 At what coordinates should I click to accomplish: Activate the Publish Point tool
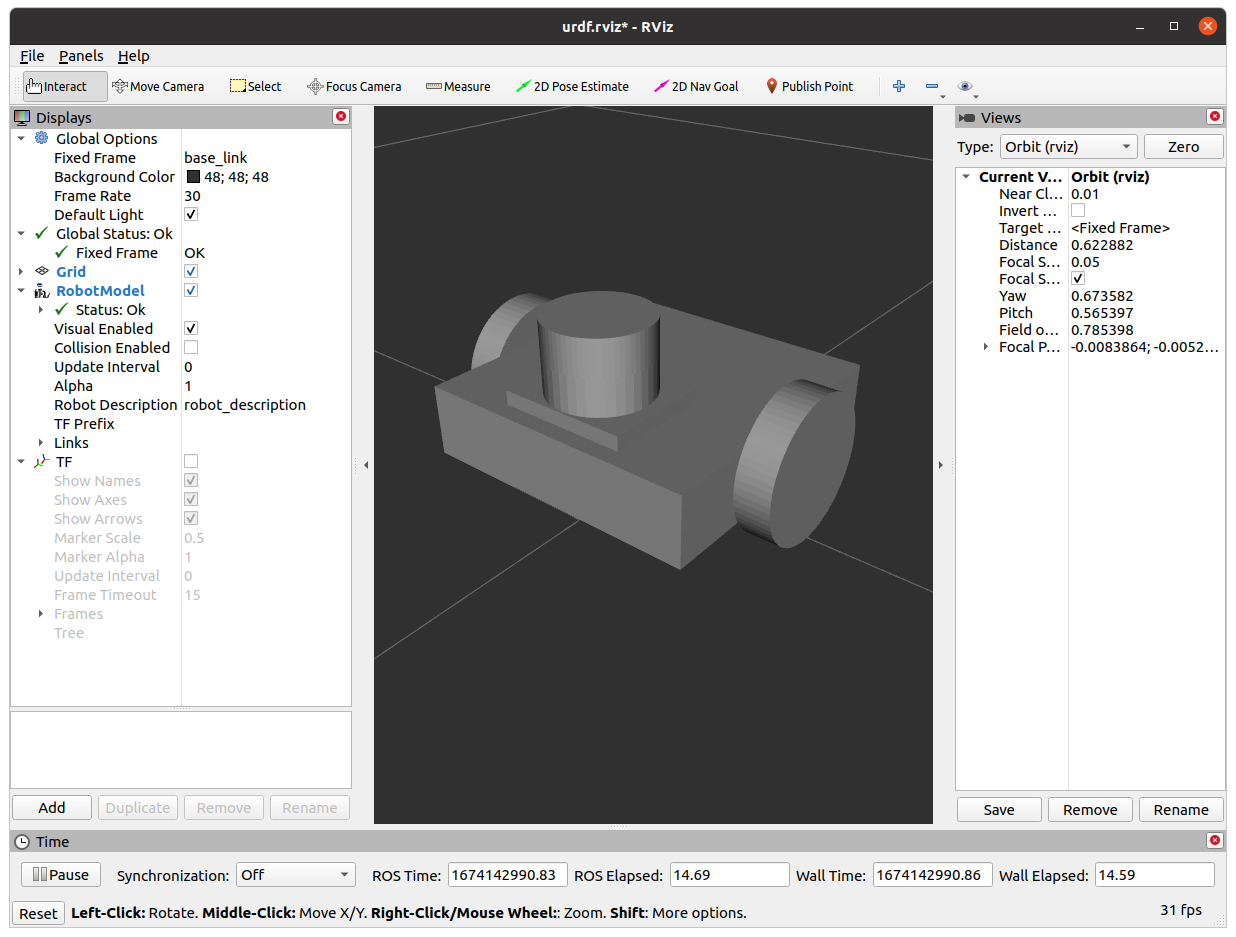pos(809,86)
